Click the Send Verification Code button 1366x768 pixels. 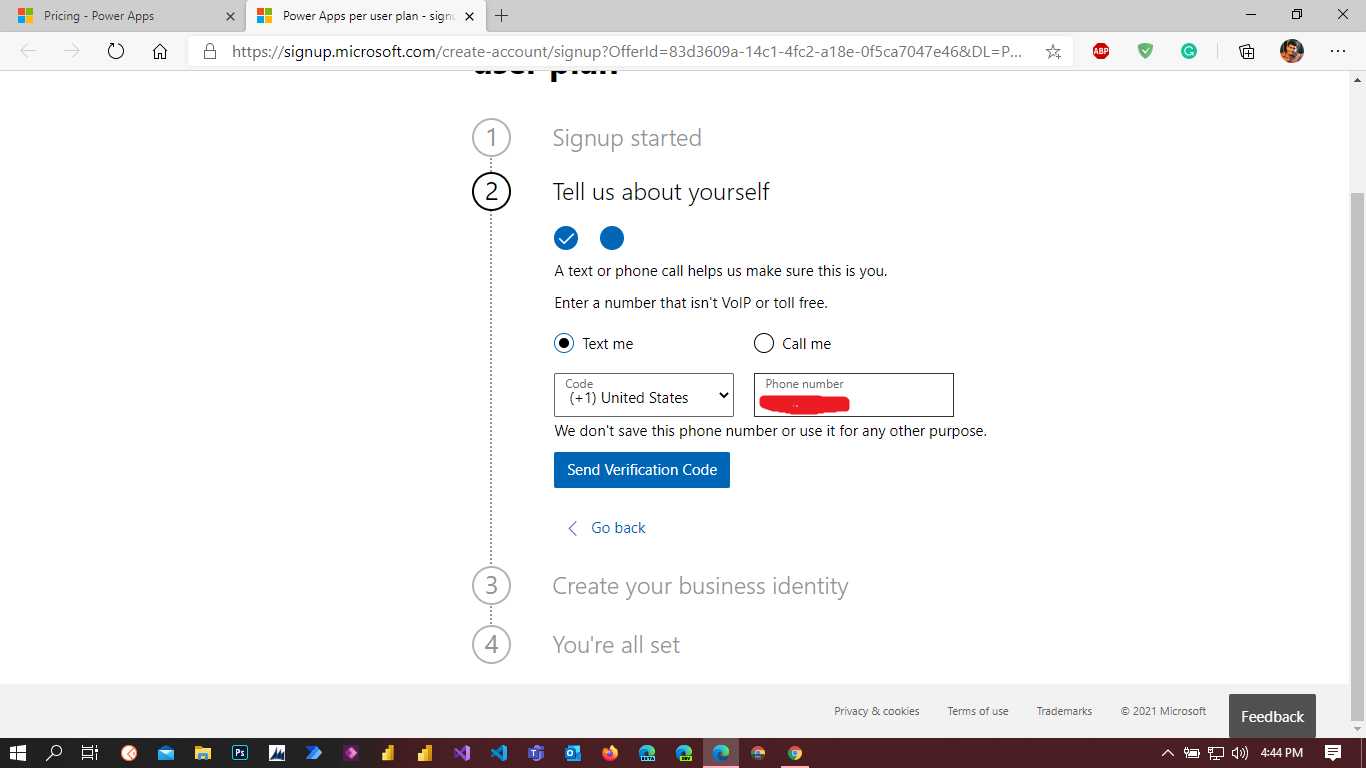[x=642, y=470]
